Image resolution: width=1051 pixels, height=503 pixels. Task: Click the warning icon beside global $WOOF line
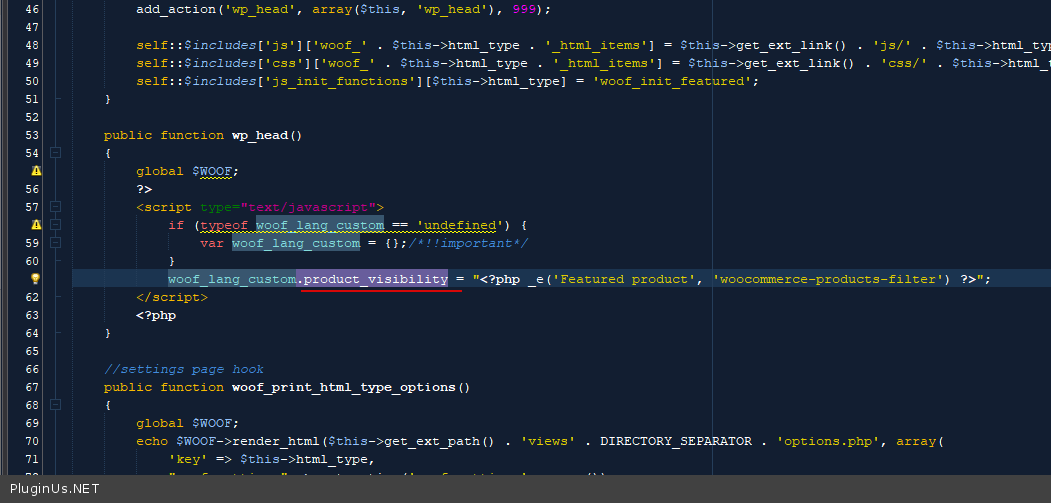(x=35, y=171)
